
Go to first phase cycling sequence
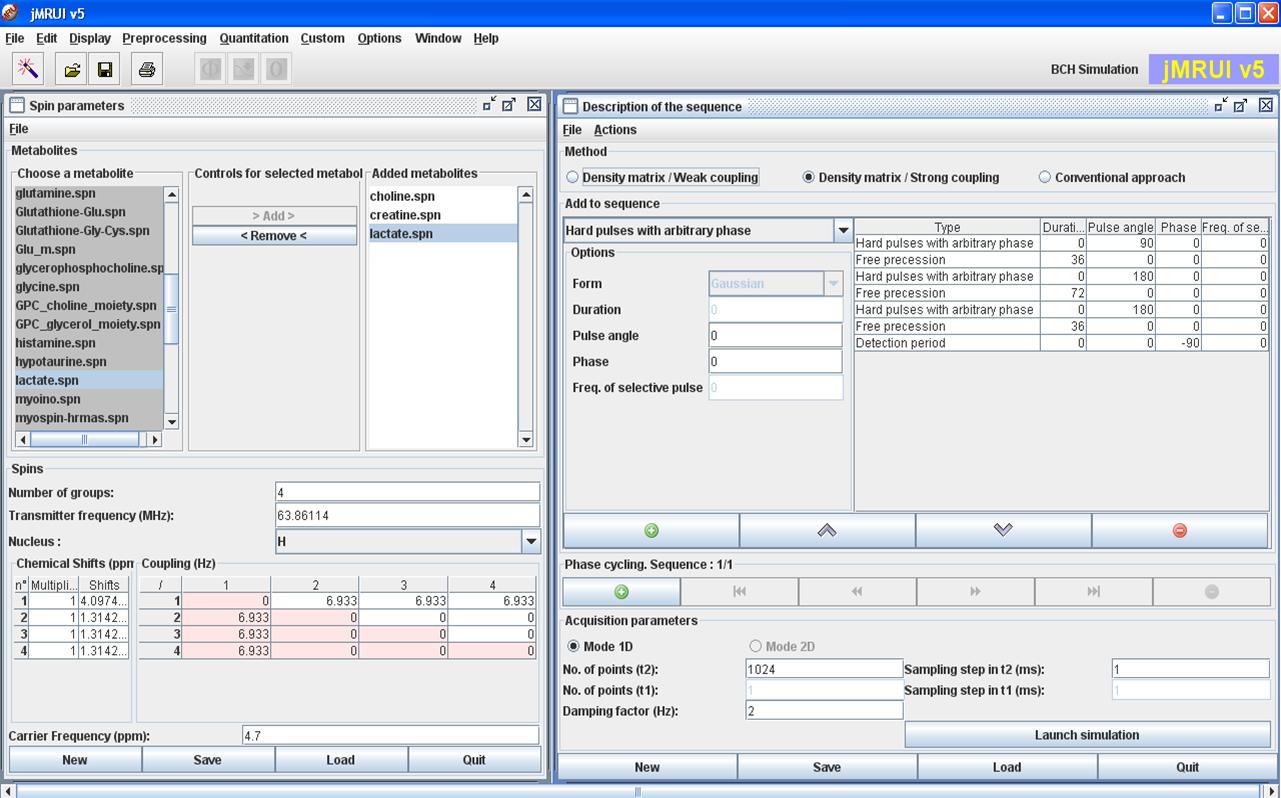[x=739, y=592]
